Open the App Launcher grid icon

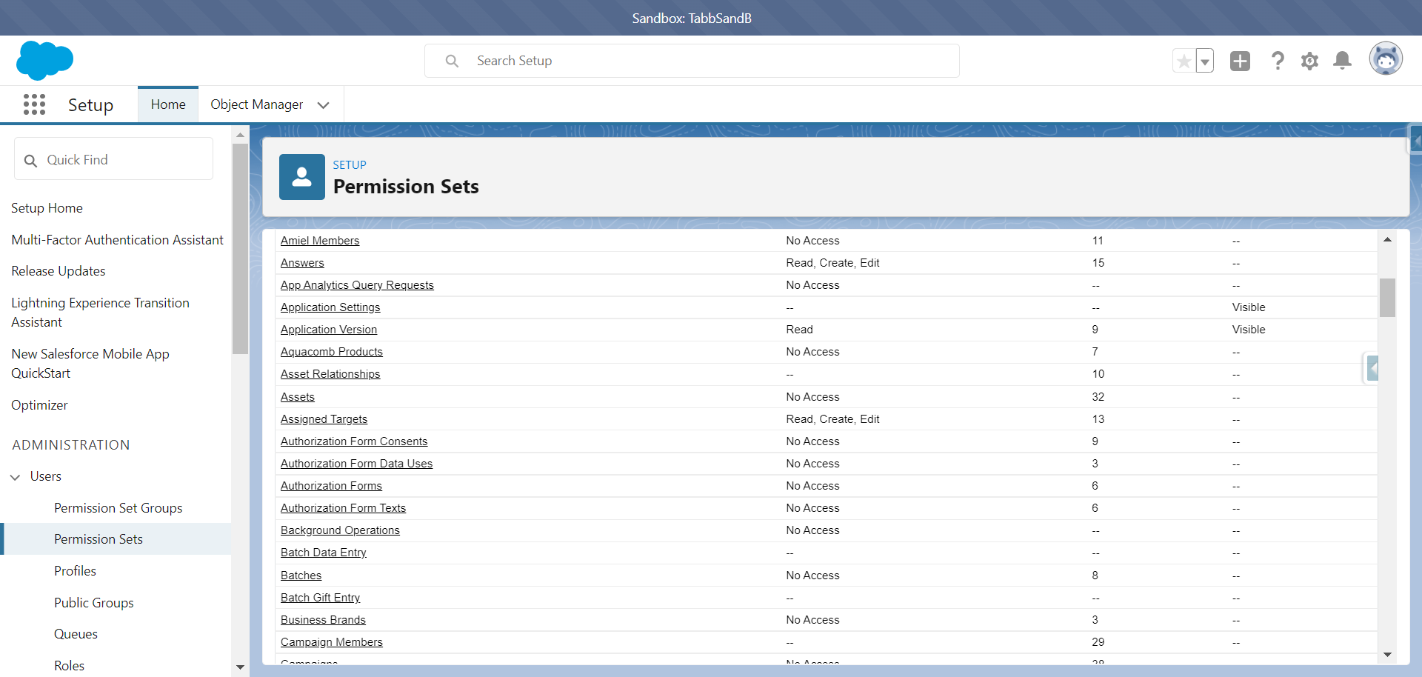coord(34,105)
